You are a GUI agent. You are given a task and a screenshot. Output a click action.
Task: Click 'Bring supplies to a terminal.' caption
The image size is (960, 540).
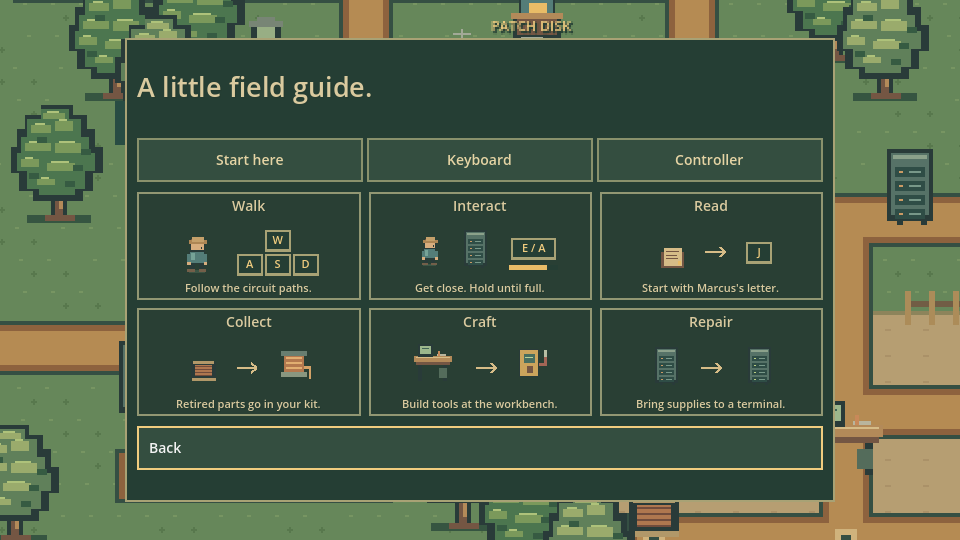tap(710, 404)
